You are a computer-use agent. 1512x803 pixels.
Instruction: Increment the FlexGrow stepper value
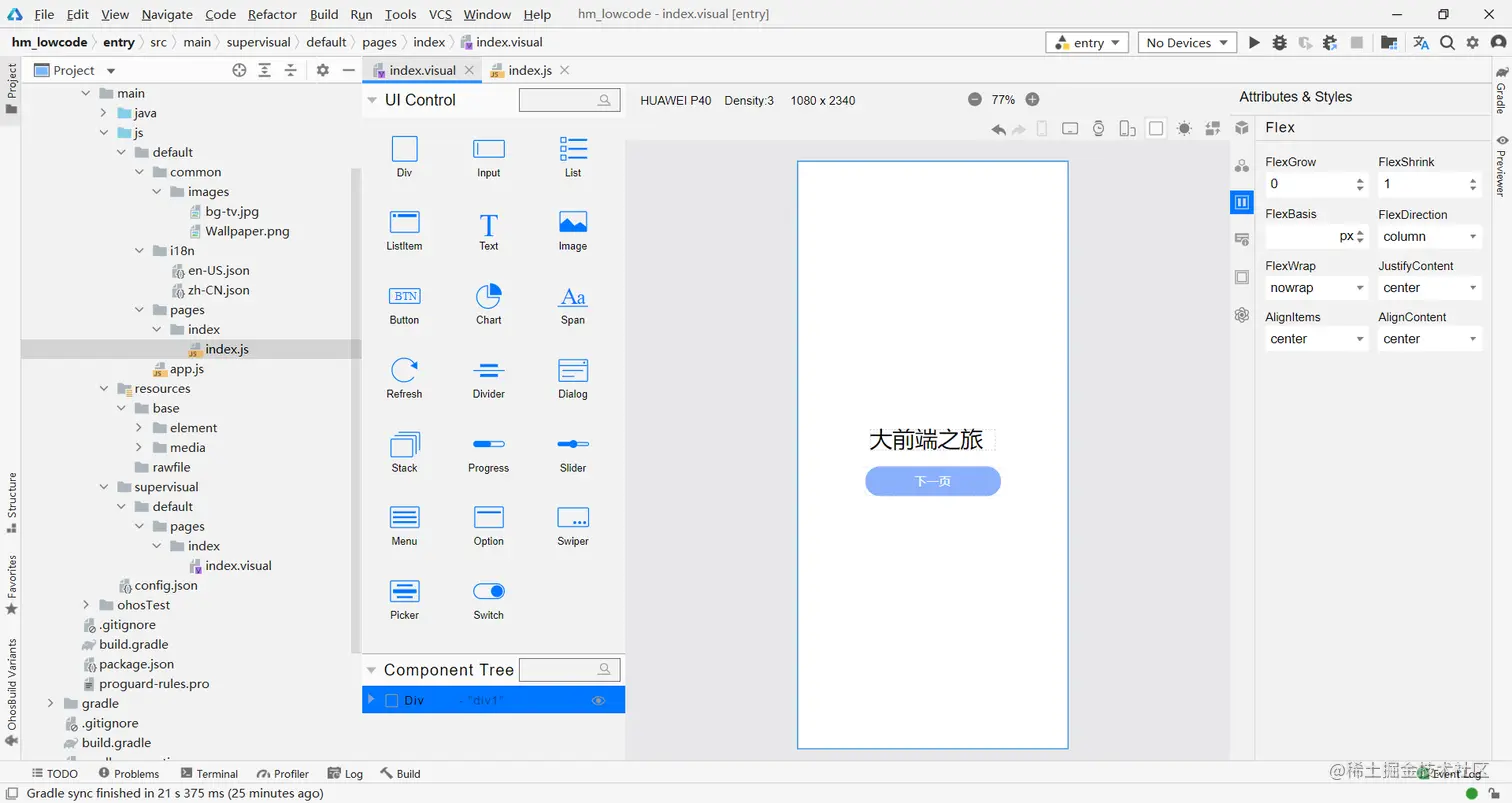[x=1360, y=180]
